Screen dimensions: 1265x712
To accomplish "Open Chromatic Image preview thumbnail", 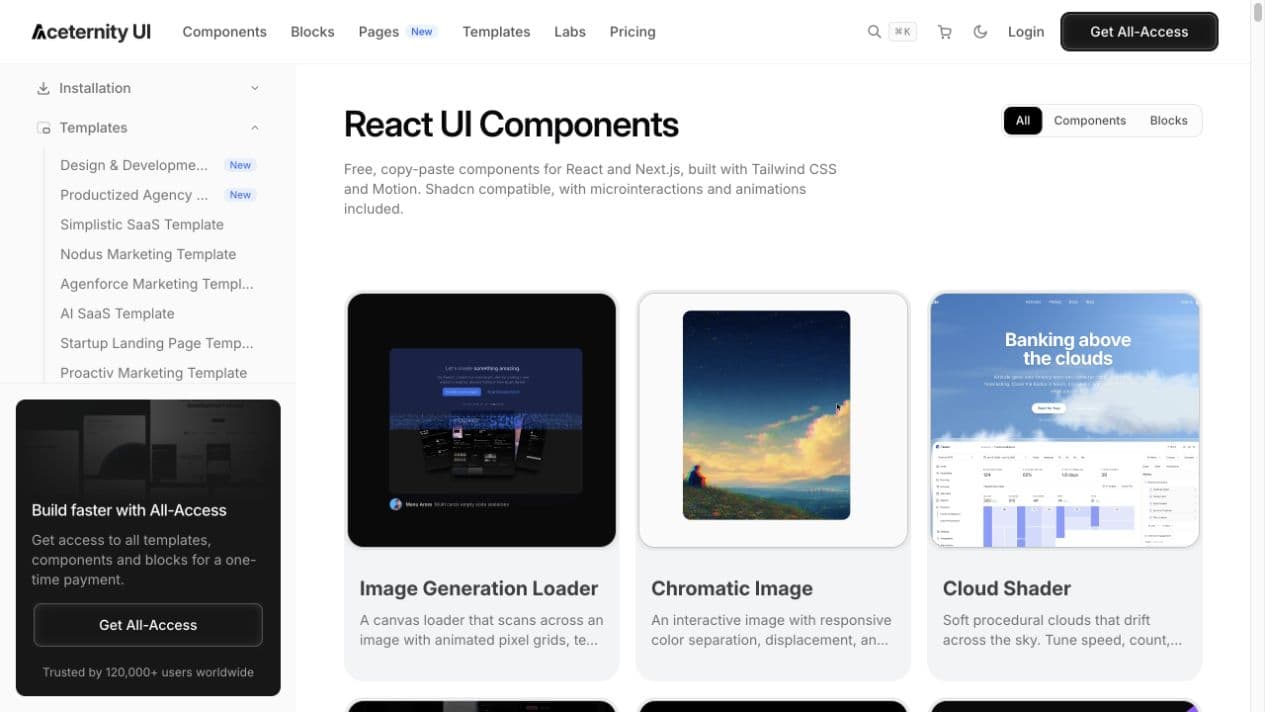I will pyautogui.click(x=773, y=420).
